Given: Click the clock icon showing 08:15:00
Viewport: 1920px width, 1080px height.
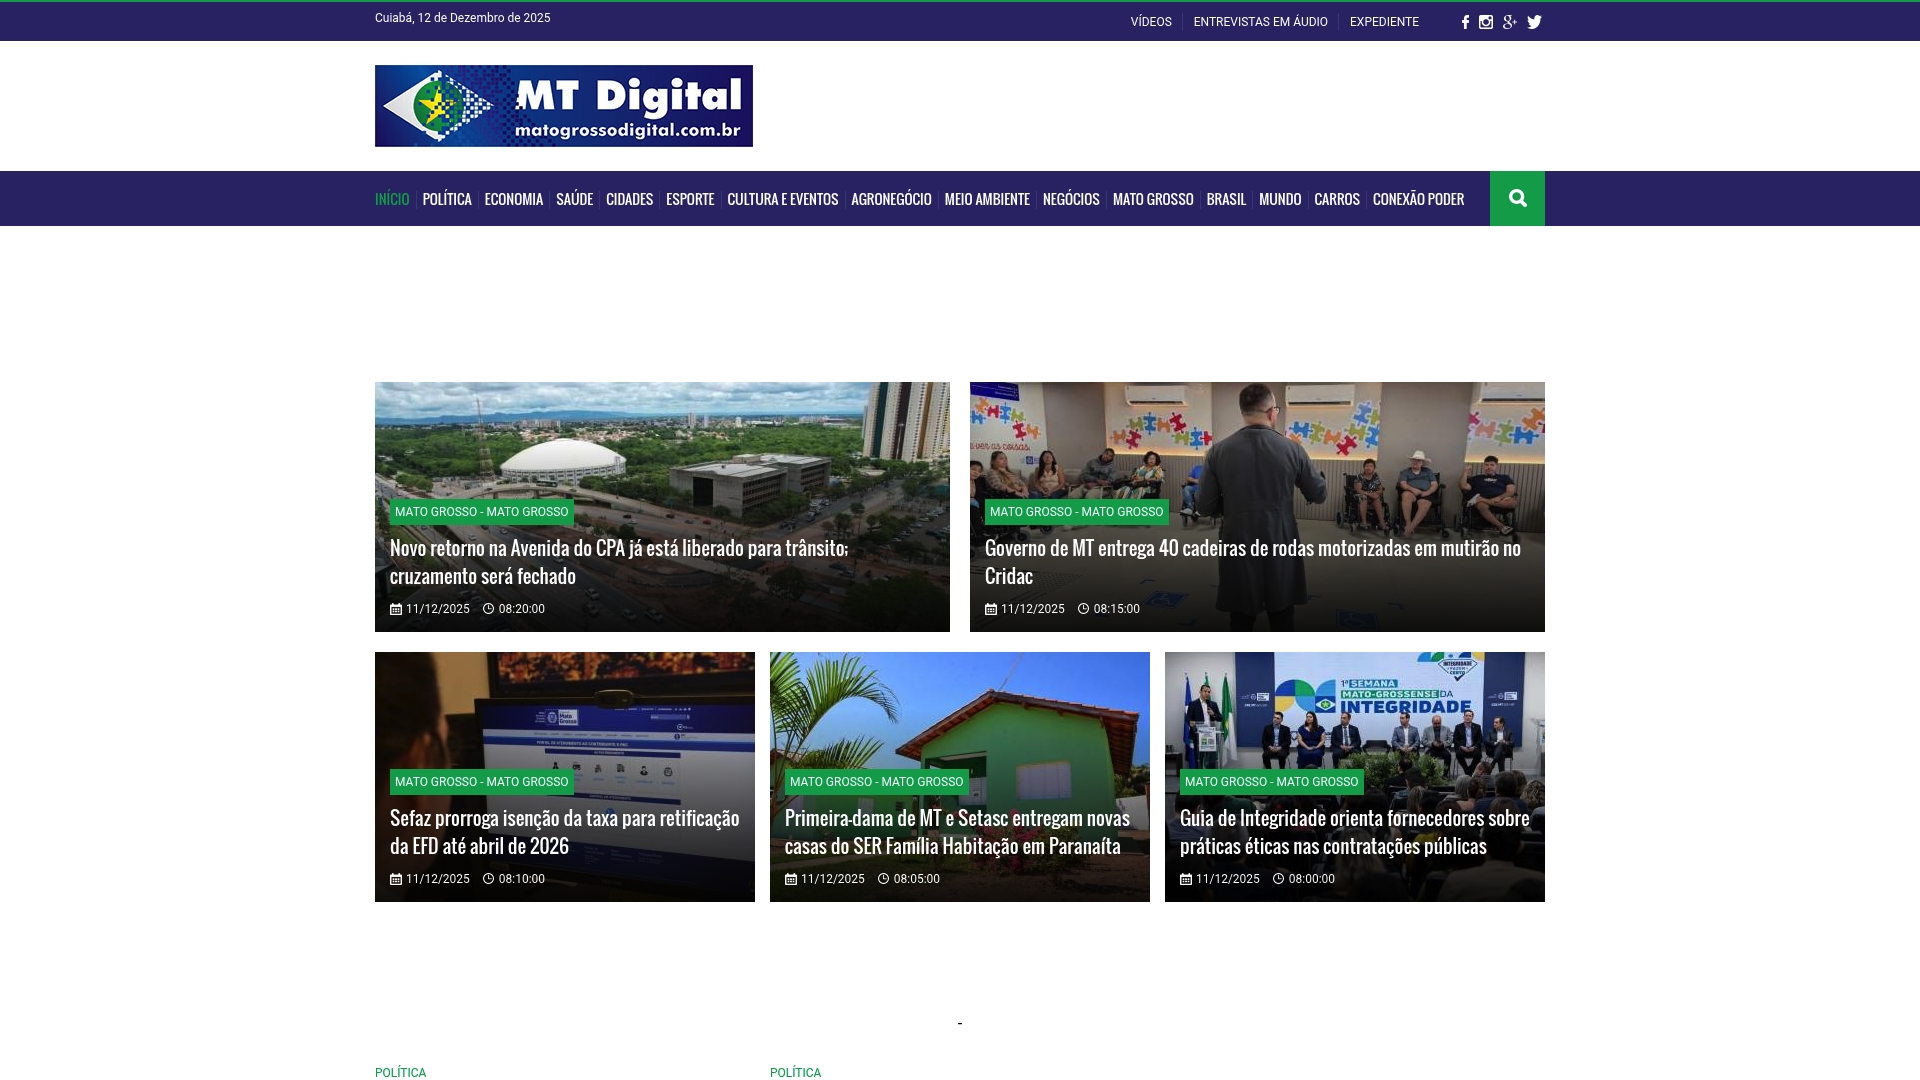Looking at the screenshot, I should pyautogui.click(x=1084, y=608).
